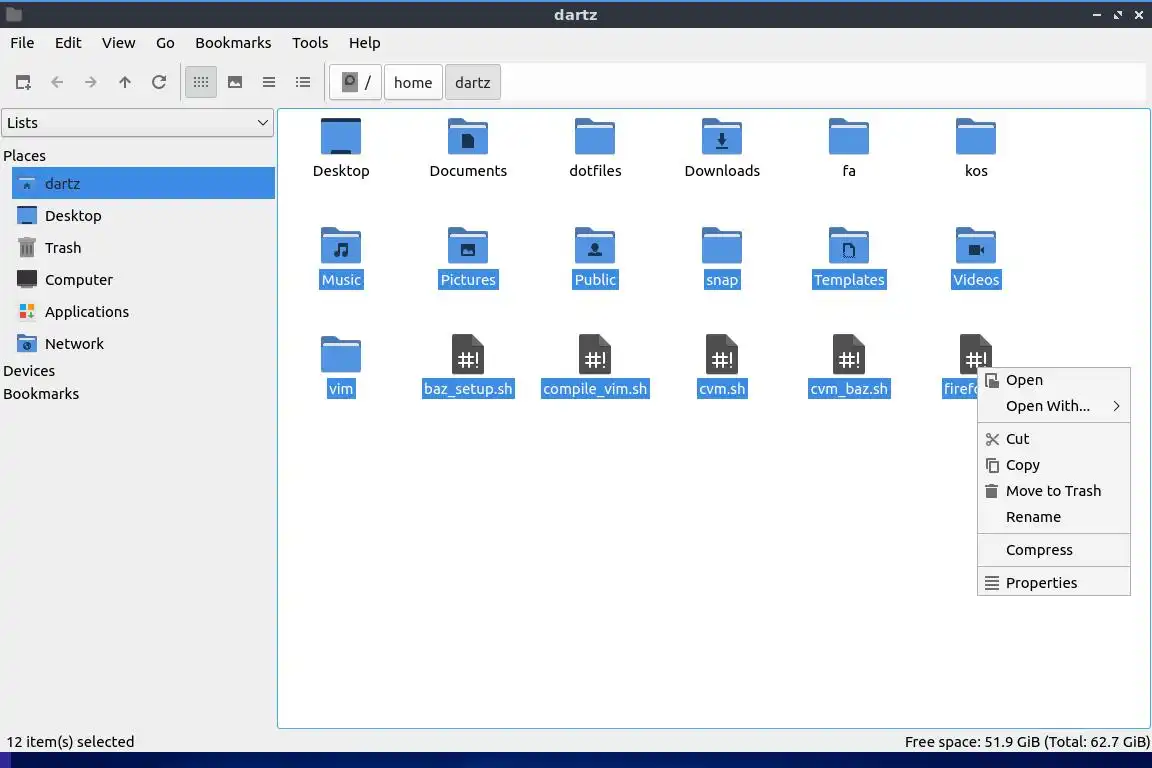Image resolution: width=1152 pixels, height=768 pixels.
Task: Choose Move to Trash
Action: 1054,491
